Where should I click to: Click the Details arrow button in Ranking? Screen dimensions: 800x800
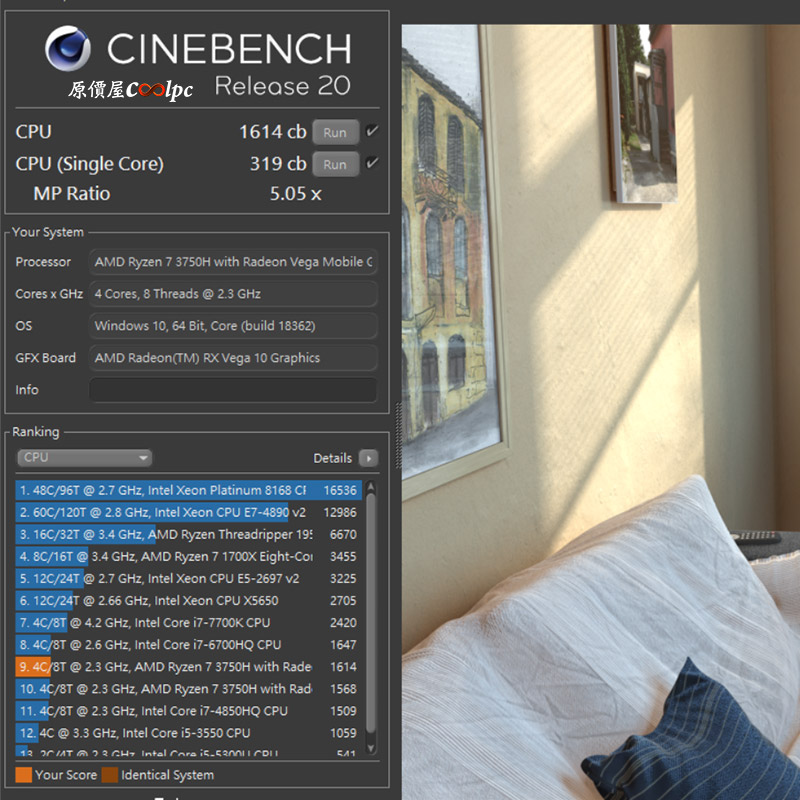[x=368, y=458]
